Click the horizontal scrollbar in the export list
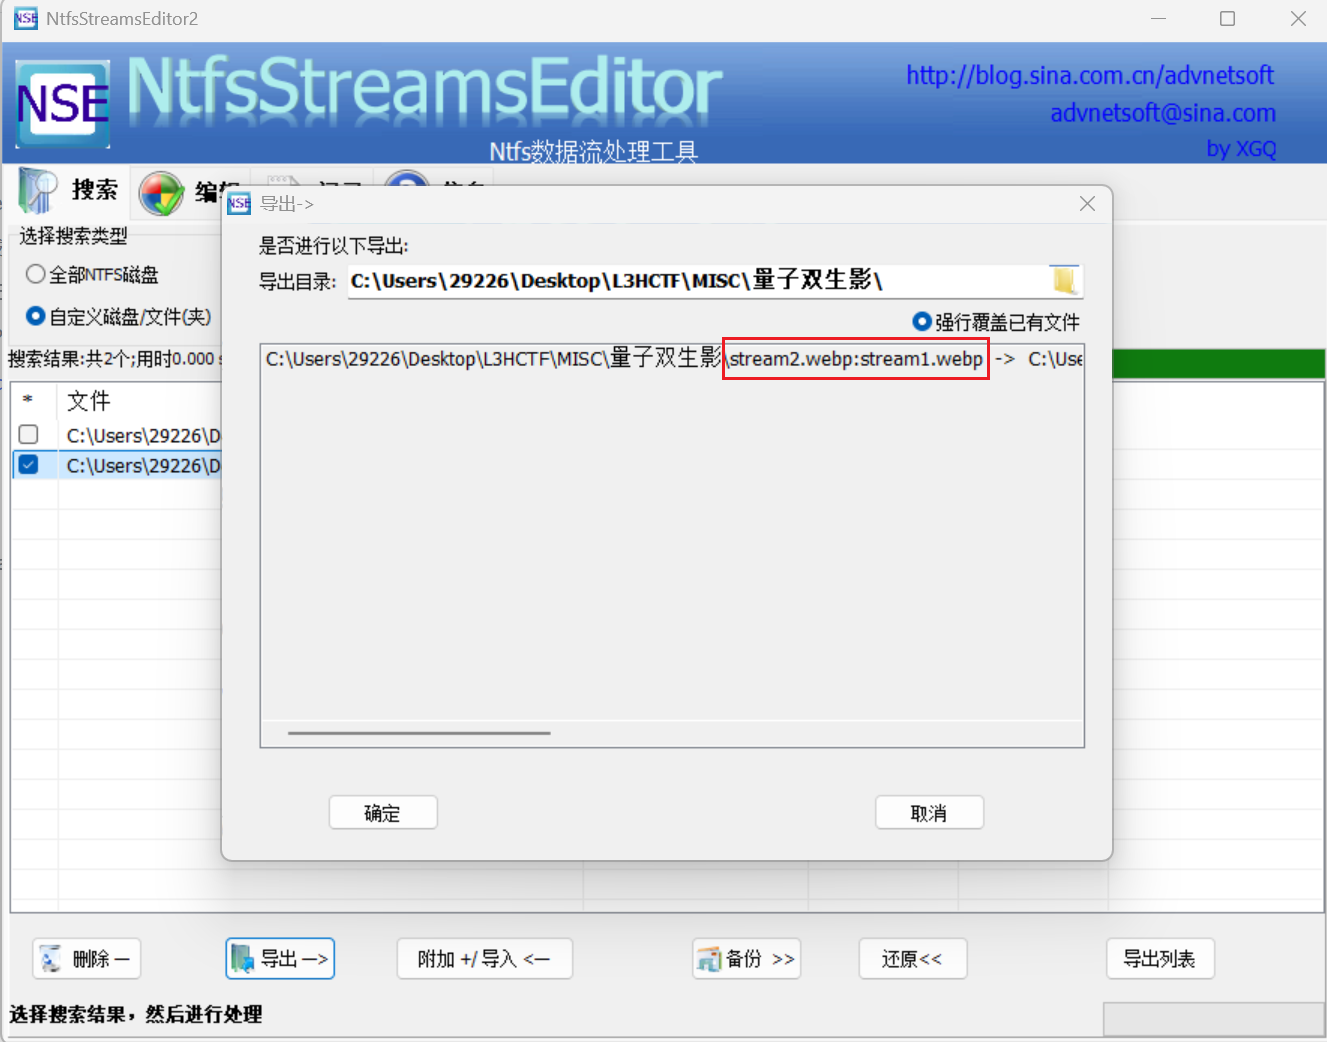Screen dimensions: 1327x1042 click(x=419, y=733)
